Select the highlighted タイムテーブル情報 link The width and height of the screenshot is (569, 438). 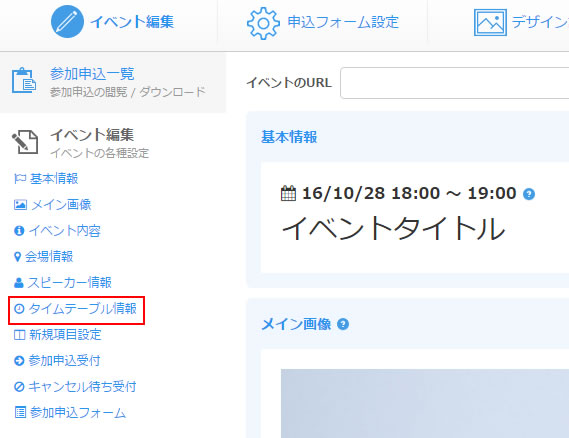pos(75,308)
